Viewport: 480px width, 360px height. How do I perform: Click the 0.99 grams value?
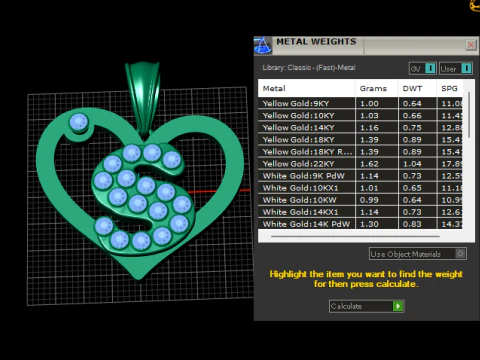[x=369, y=200]
